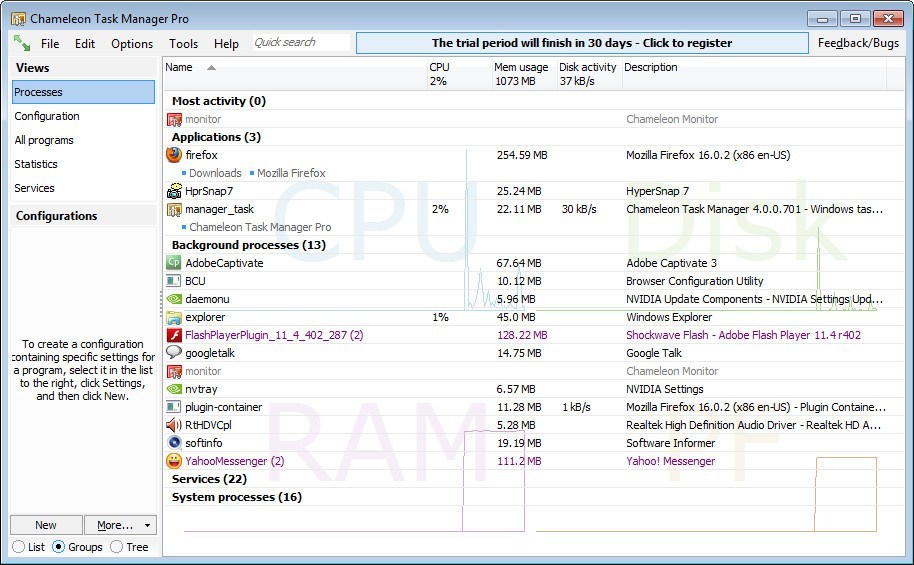
Task: Click the 128.22 MB memory value
Action: coord(522,335)
